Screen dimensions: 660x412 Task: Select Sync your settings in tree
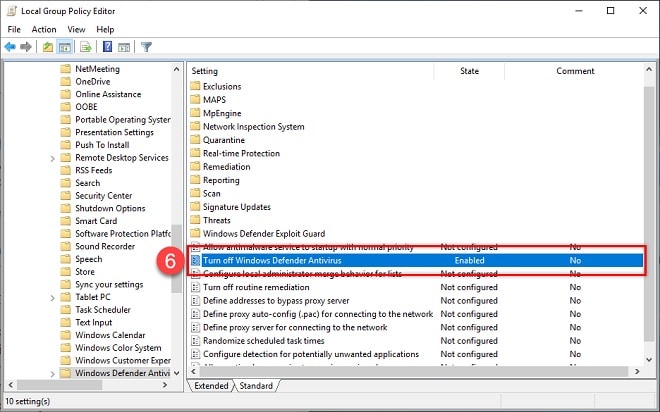coord(109,284)
